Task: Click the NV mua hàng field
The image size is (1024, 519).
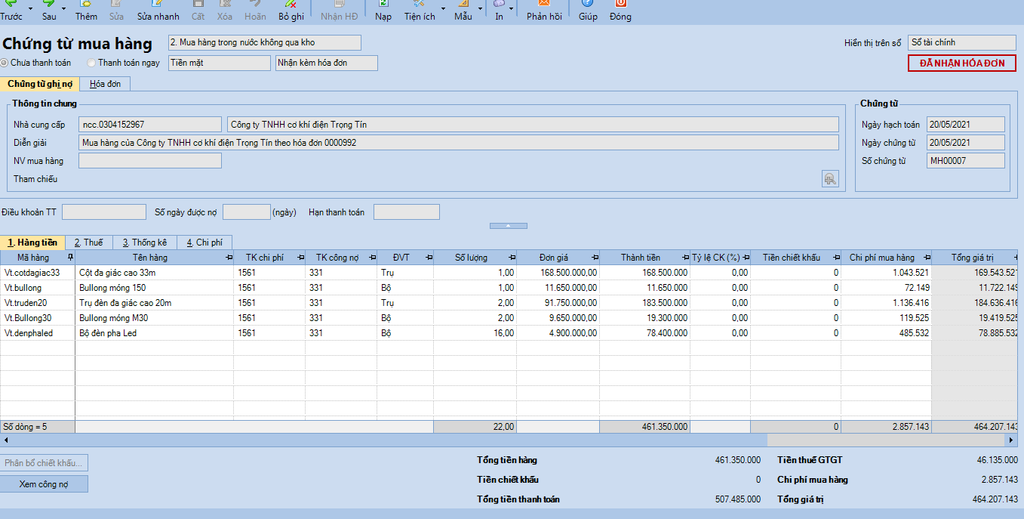Action: click(x=150, y=161)
